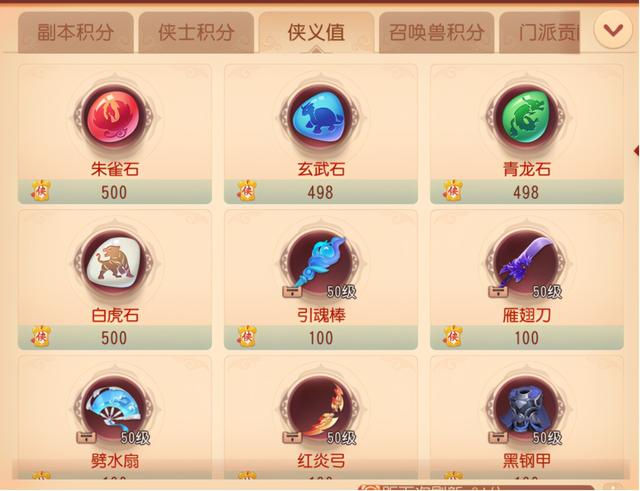Viewport: 640px width, 491px height.
Task: Click the active 侠义值 tab
Action: [316, 33]
